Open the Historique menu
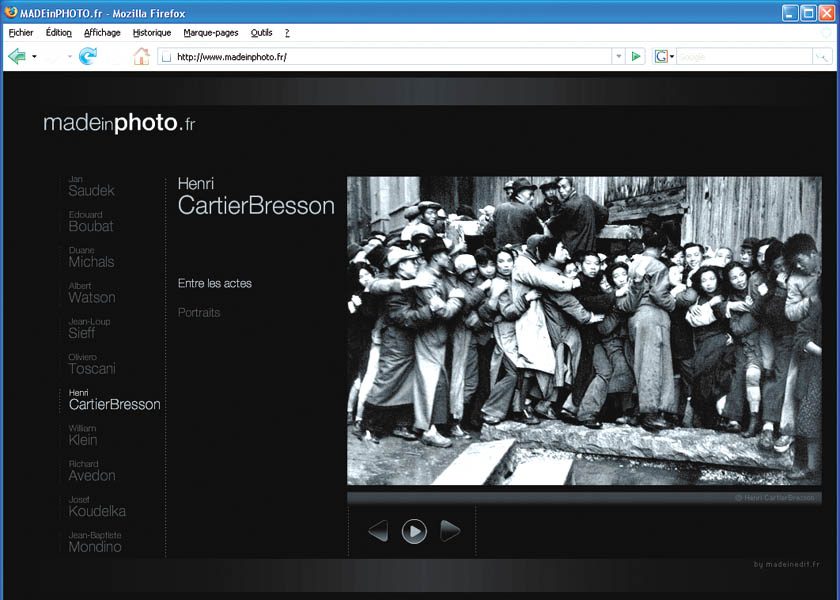840x600 pixels. pos(152,33)
